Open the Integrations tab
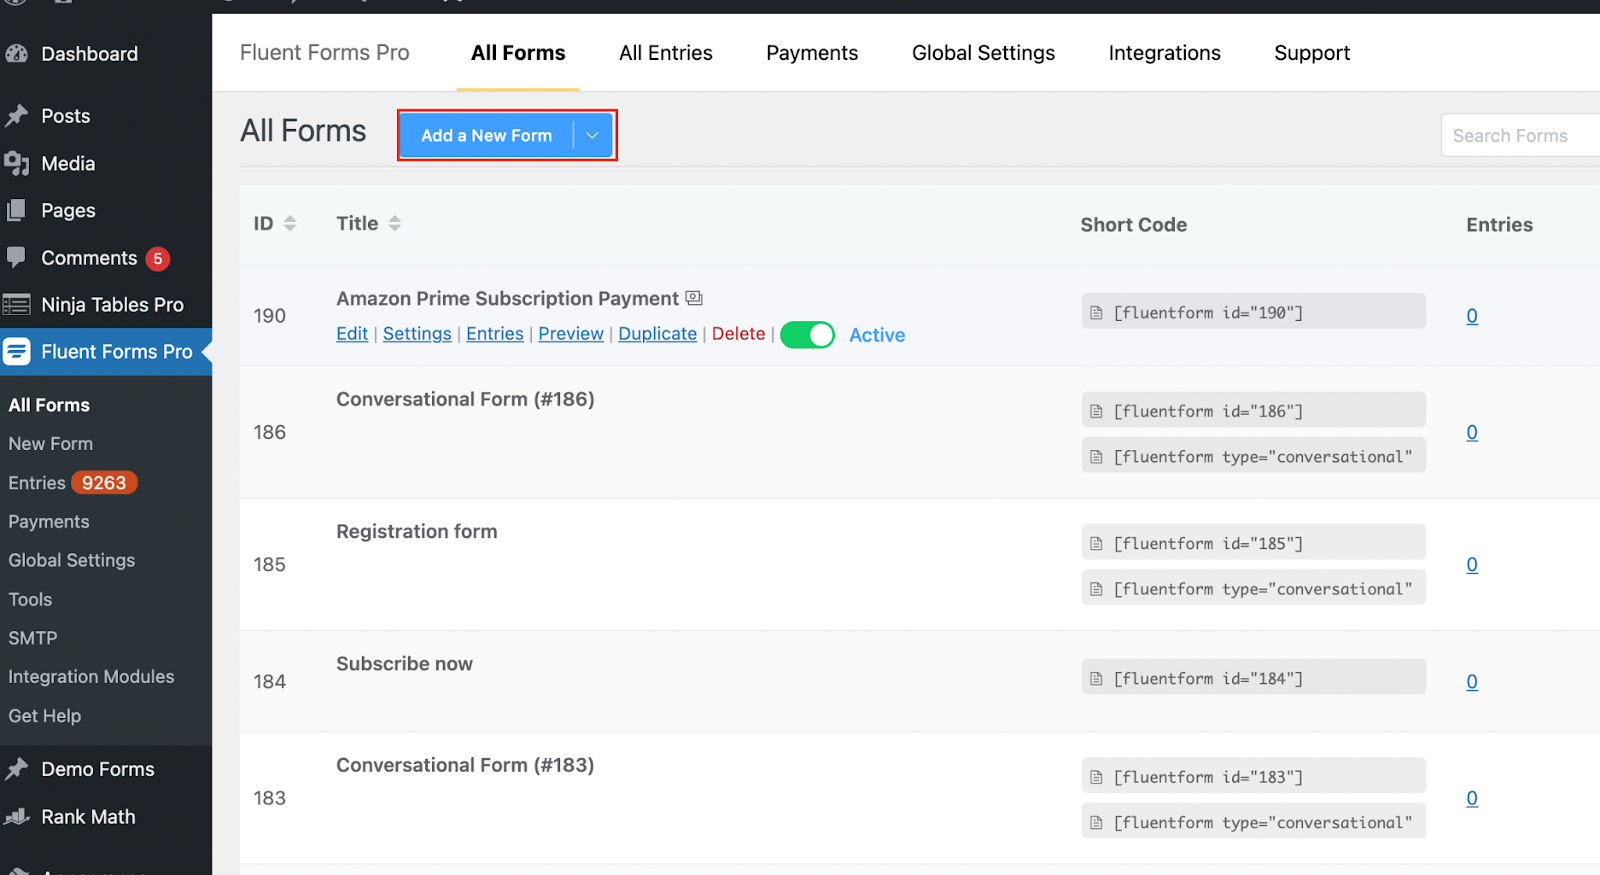This screenshot has width=1600, height=875. point(1164,53)
